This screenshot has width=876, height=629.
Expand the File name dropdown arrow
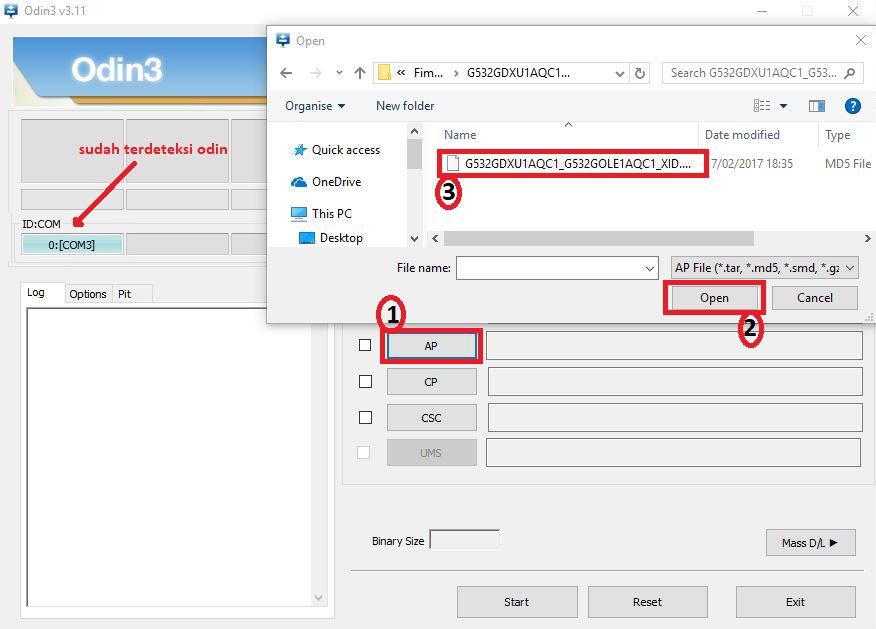[x=650, y=268]
